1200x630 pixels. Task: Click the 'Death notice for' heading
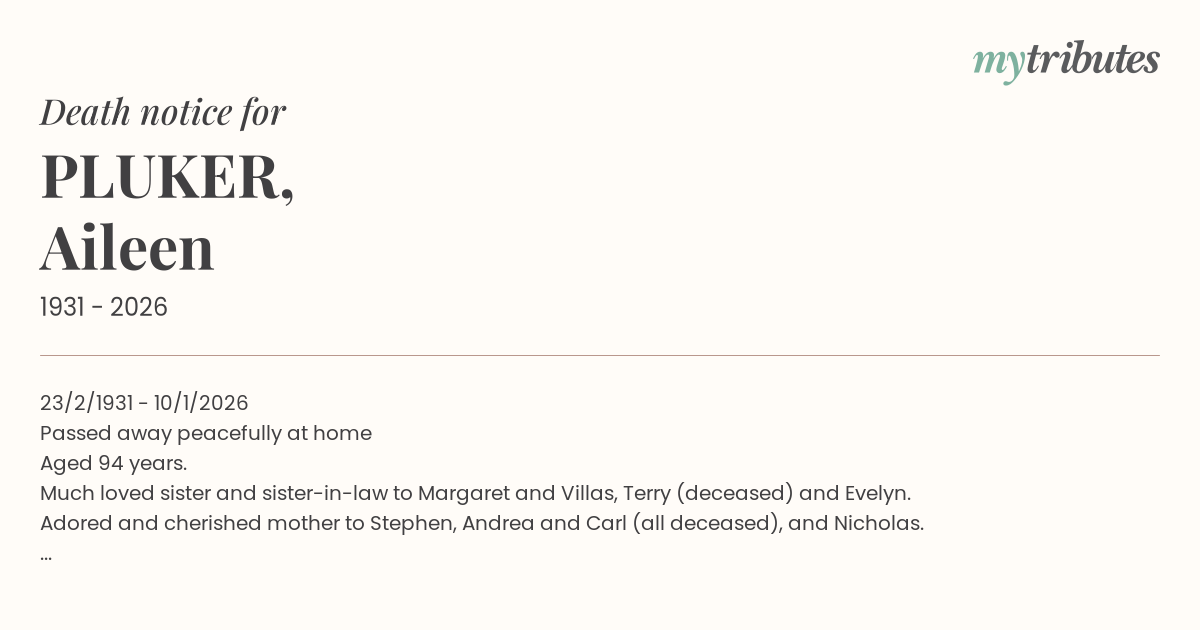click(163, 112)
